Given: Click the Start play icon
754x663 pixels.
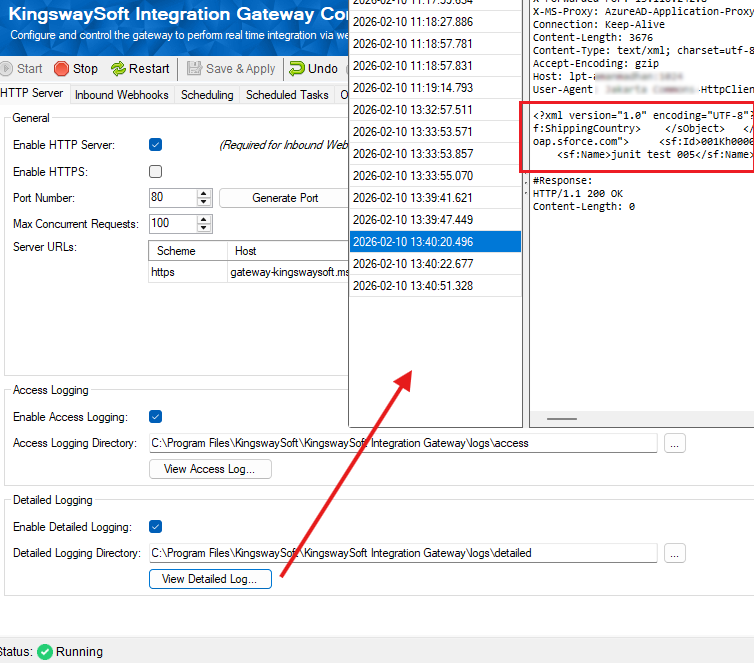Looking at the screenshot, I should point(7,69).
